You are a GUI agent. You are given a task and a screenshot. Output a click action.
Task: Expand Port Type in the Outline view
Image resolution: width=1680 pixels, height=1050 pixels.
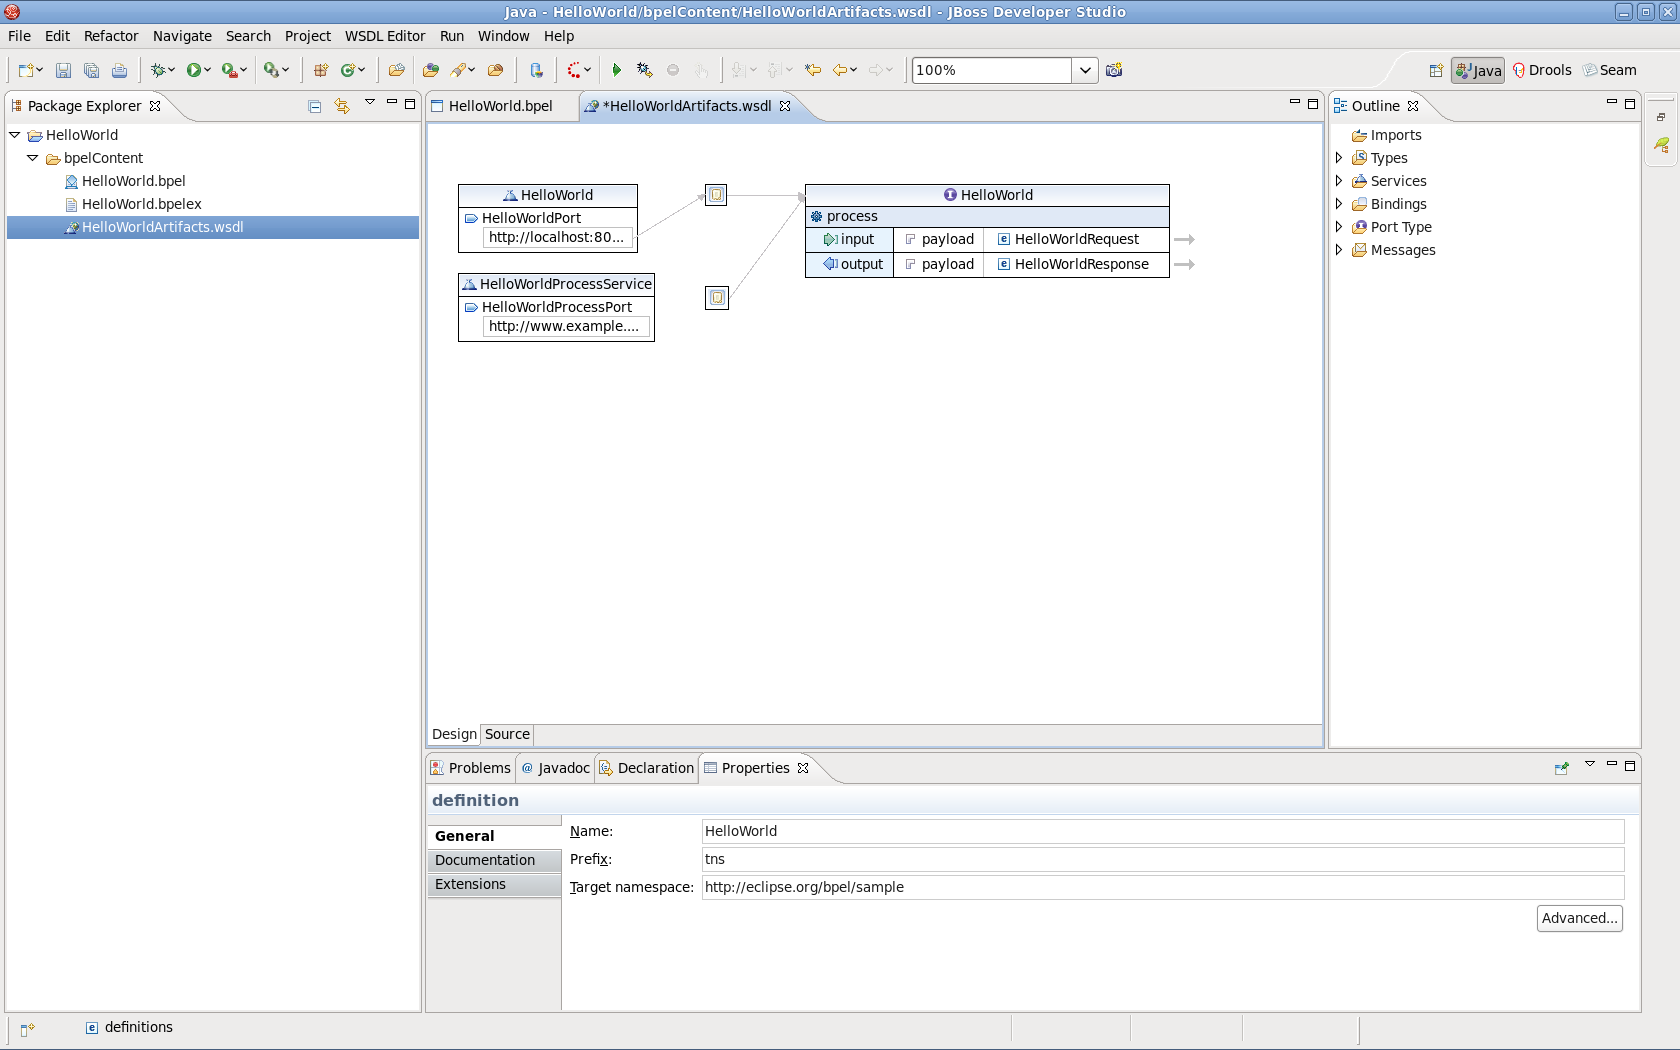[x=1340, y=227]
